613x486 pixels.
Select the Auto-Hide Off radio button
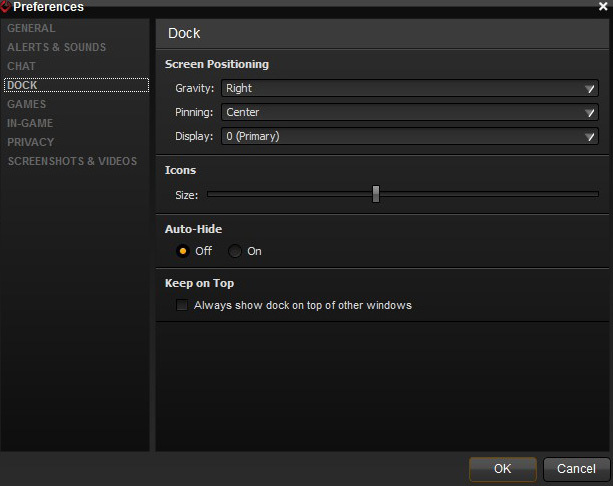click(x=183, y=251)
